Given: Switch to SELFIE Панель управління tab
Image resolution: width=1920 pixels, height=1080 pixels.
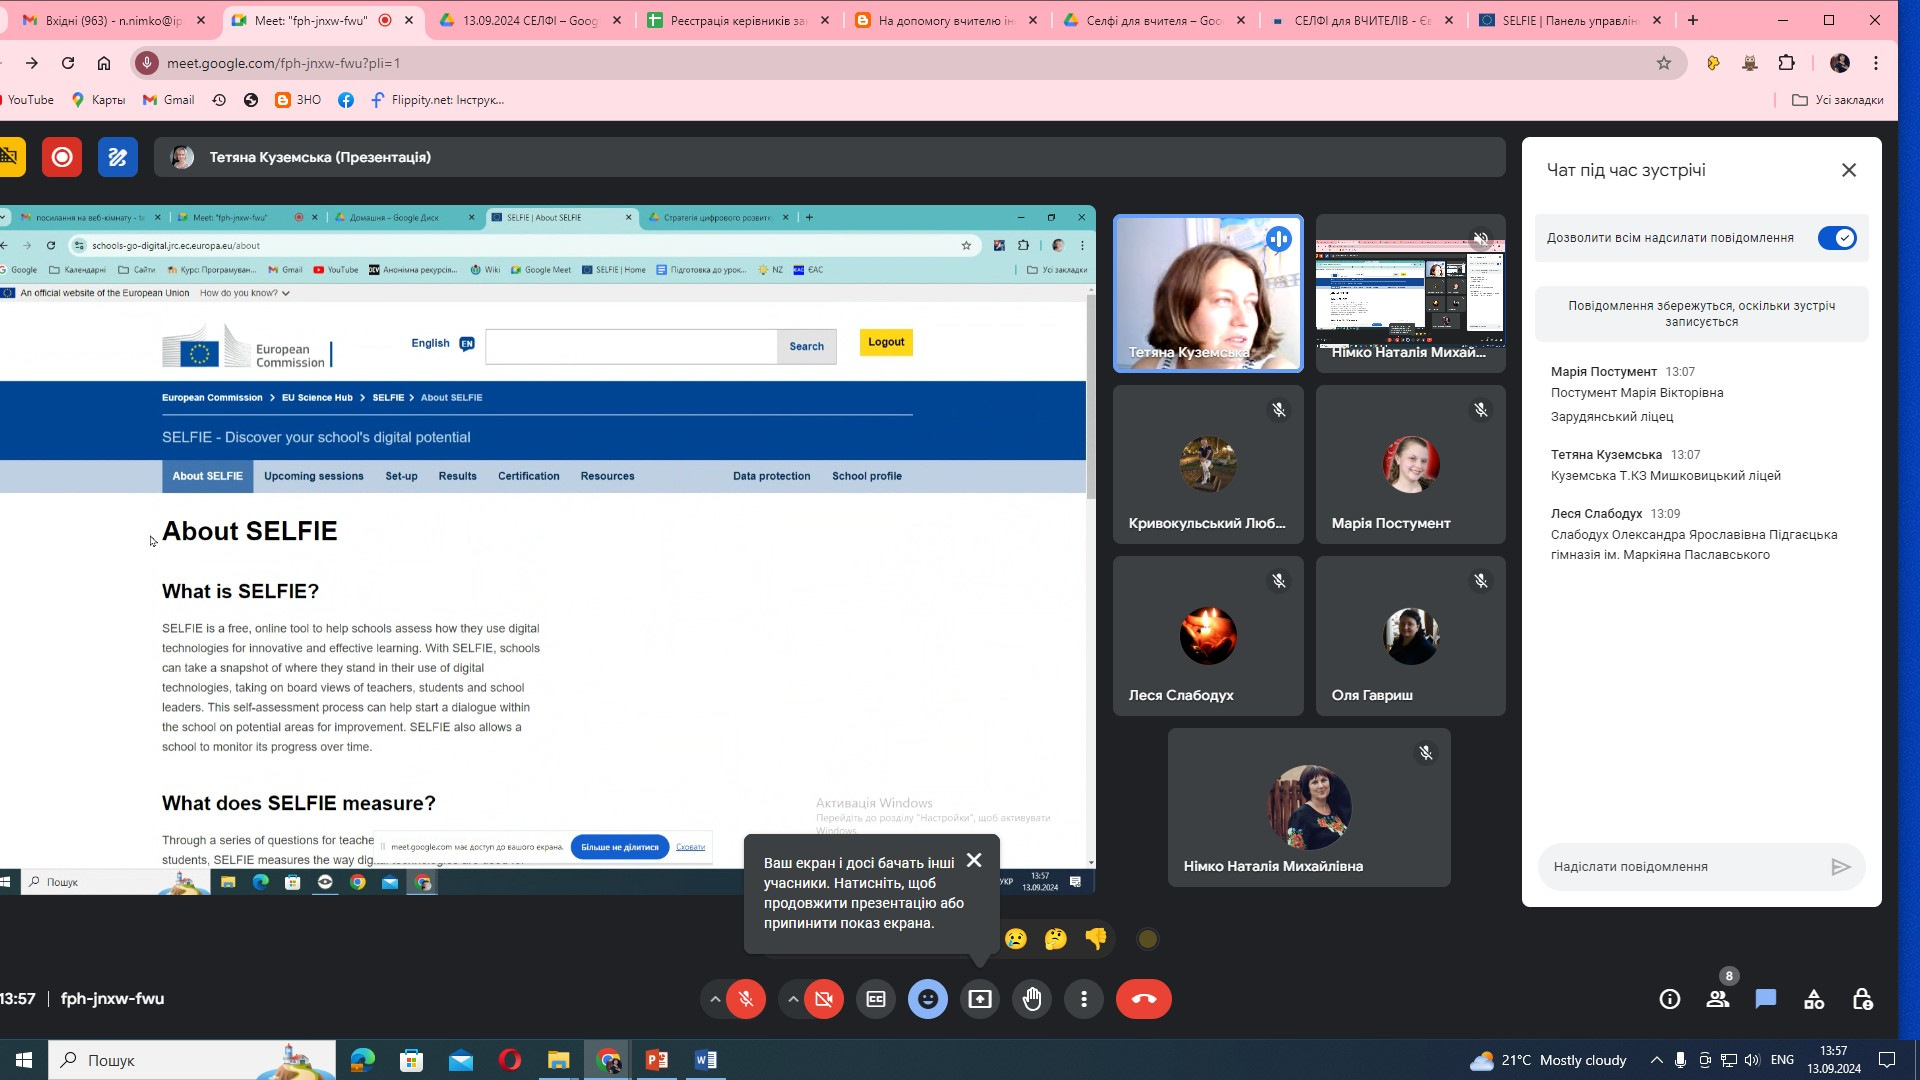Looking at the screenshot, I should 1569,20.
